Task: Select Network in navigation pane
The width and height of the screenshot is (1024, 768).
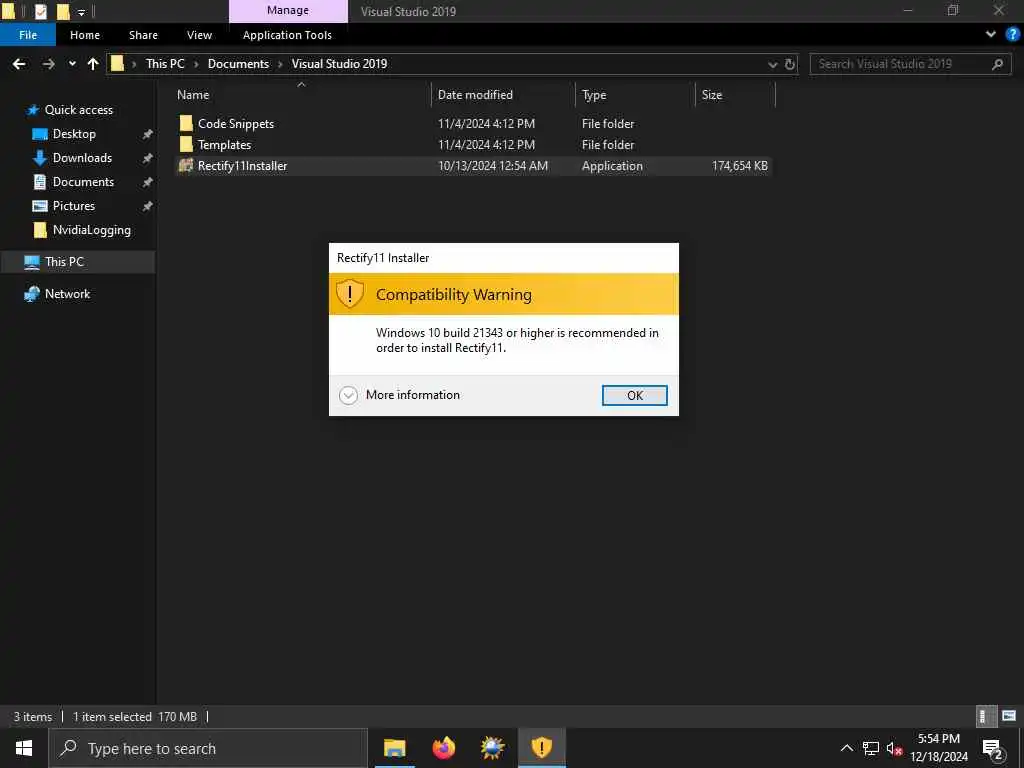Action: pyautogui.click(x=67, y=294)
